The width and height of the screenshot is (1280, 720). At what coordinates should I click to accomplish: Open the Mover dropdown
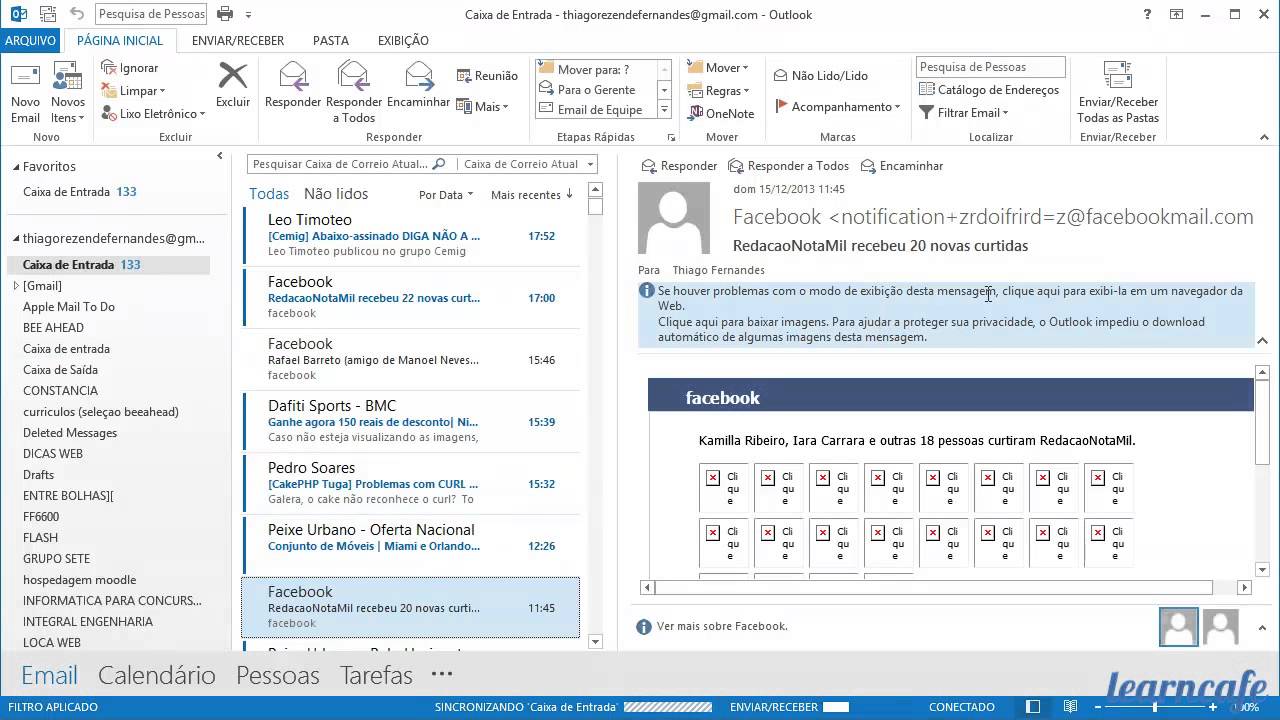[x=718, y=68]
